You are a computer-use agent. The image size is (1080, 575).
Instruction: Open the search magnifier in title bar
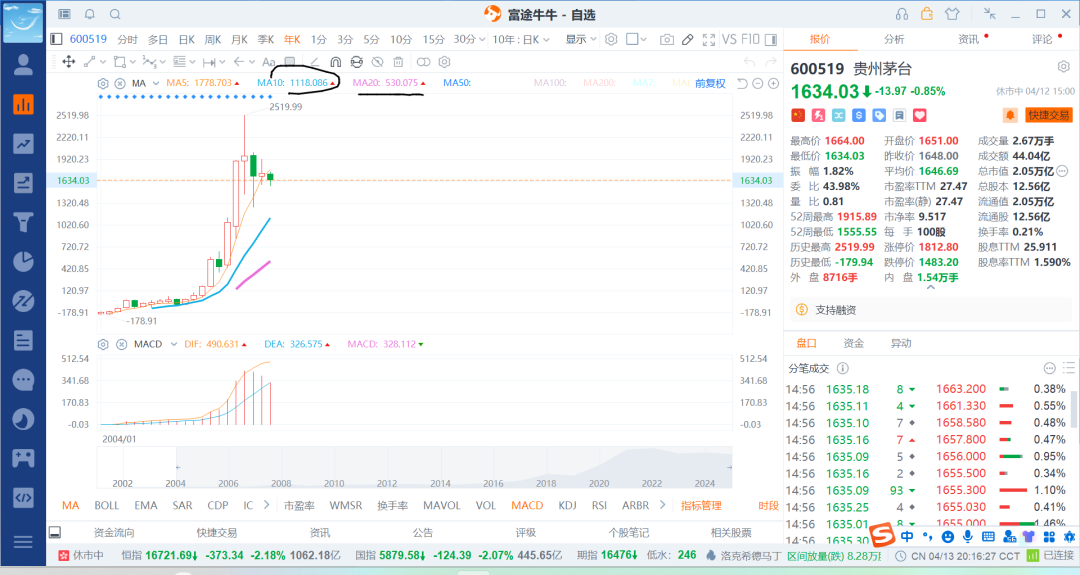pyautogui.click(x=115, y=14)
